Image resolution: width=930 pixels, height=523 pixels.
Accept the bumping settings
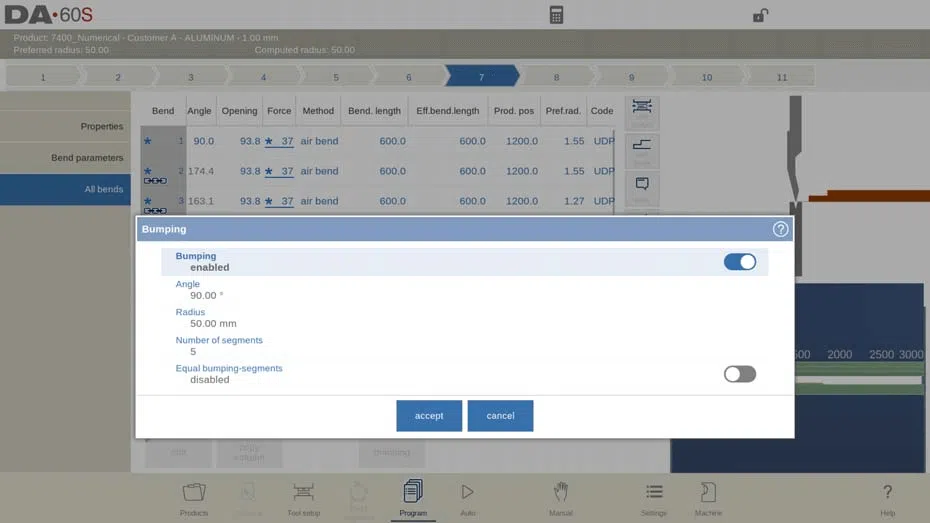[429, 416]
